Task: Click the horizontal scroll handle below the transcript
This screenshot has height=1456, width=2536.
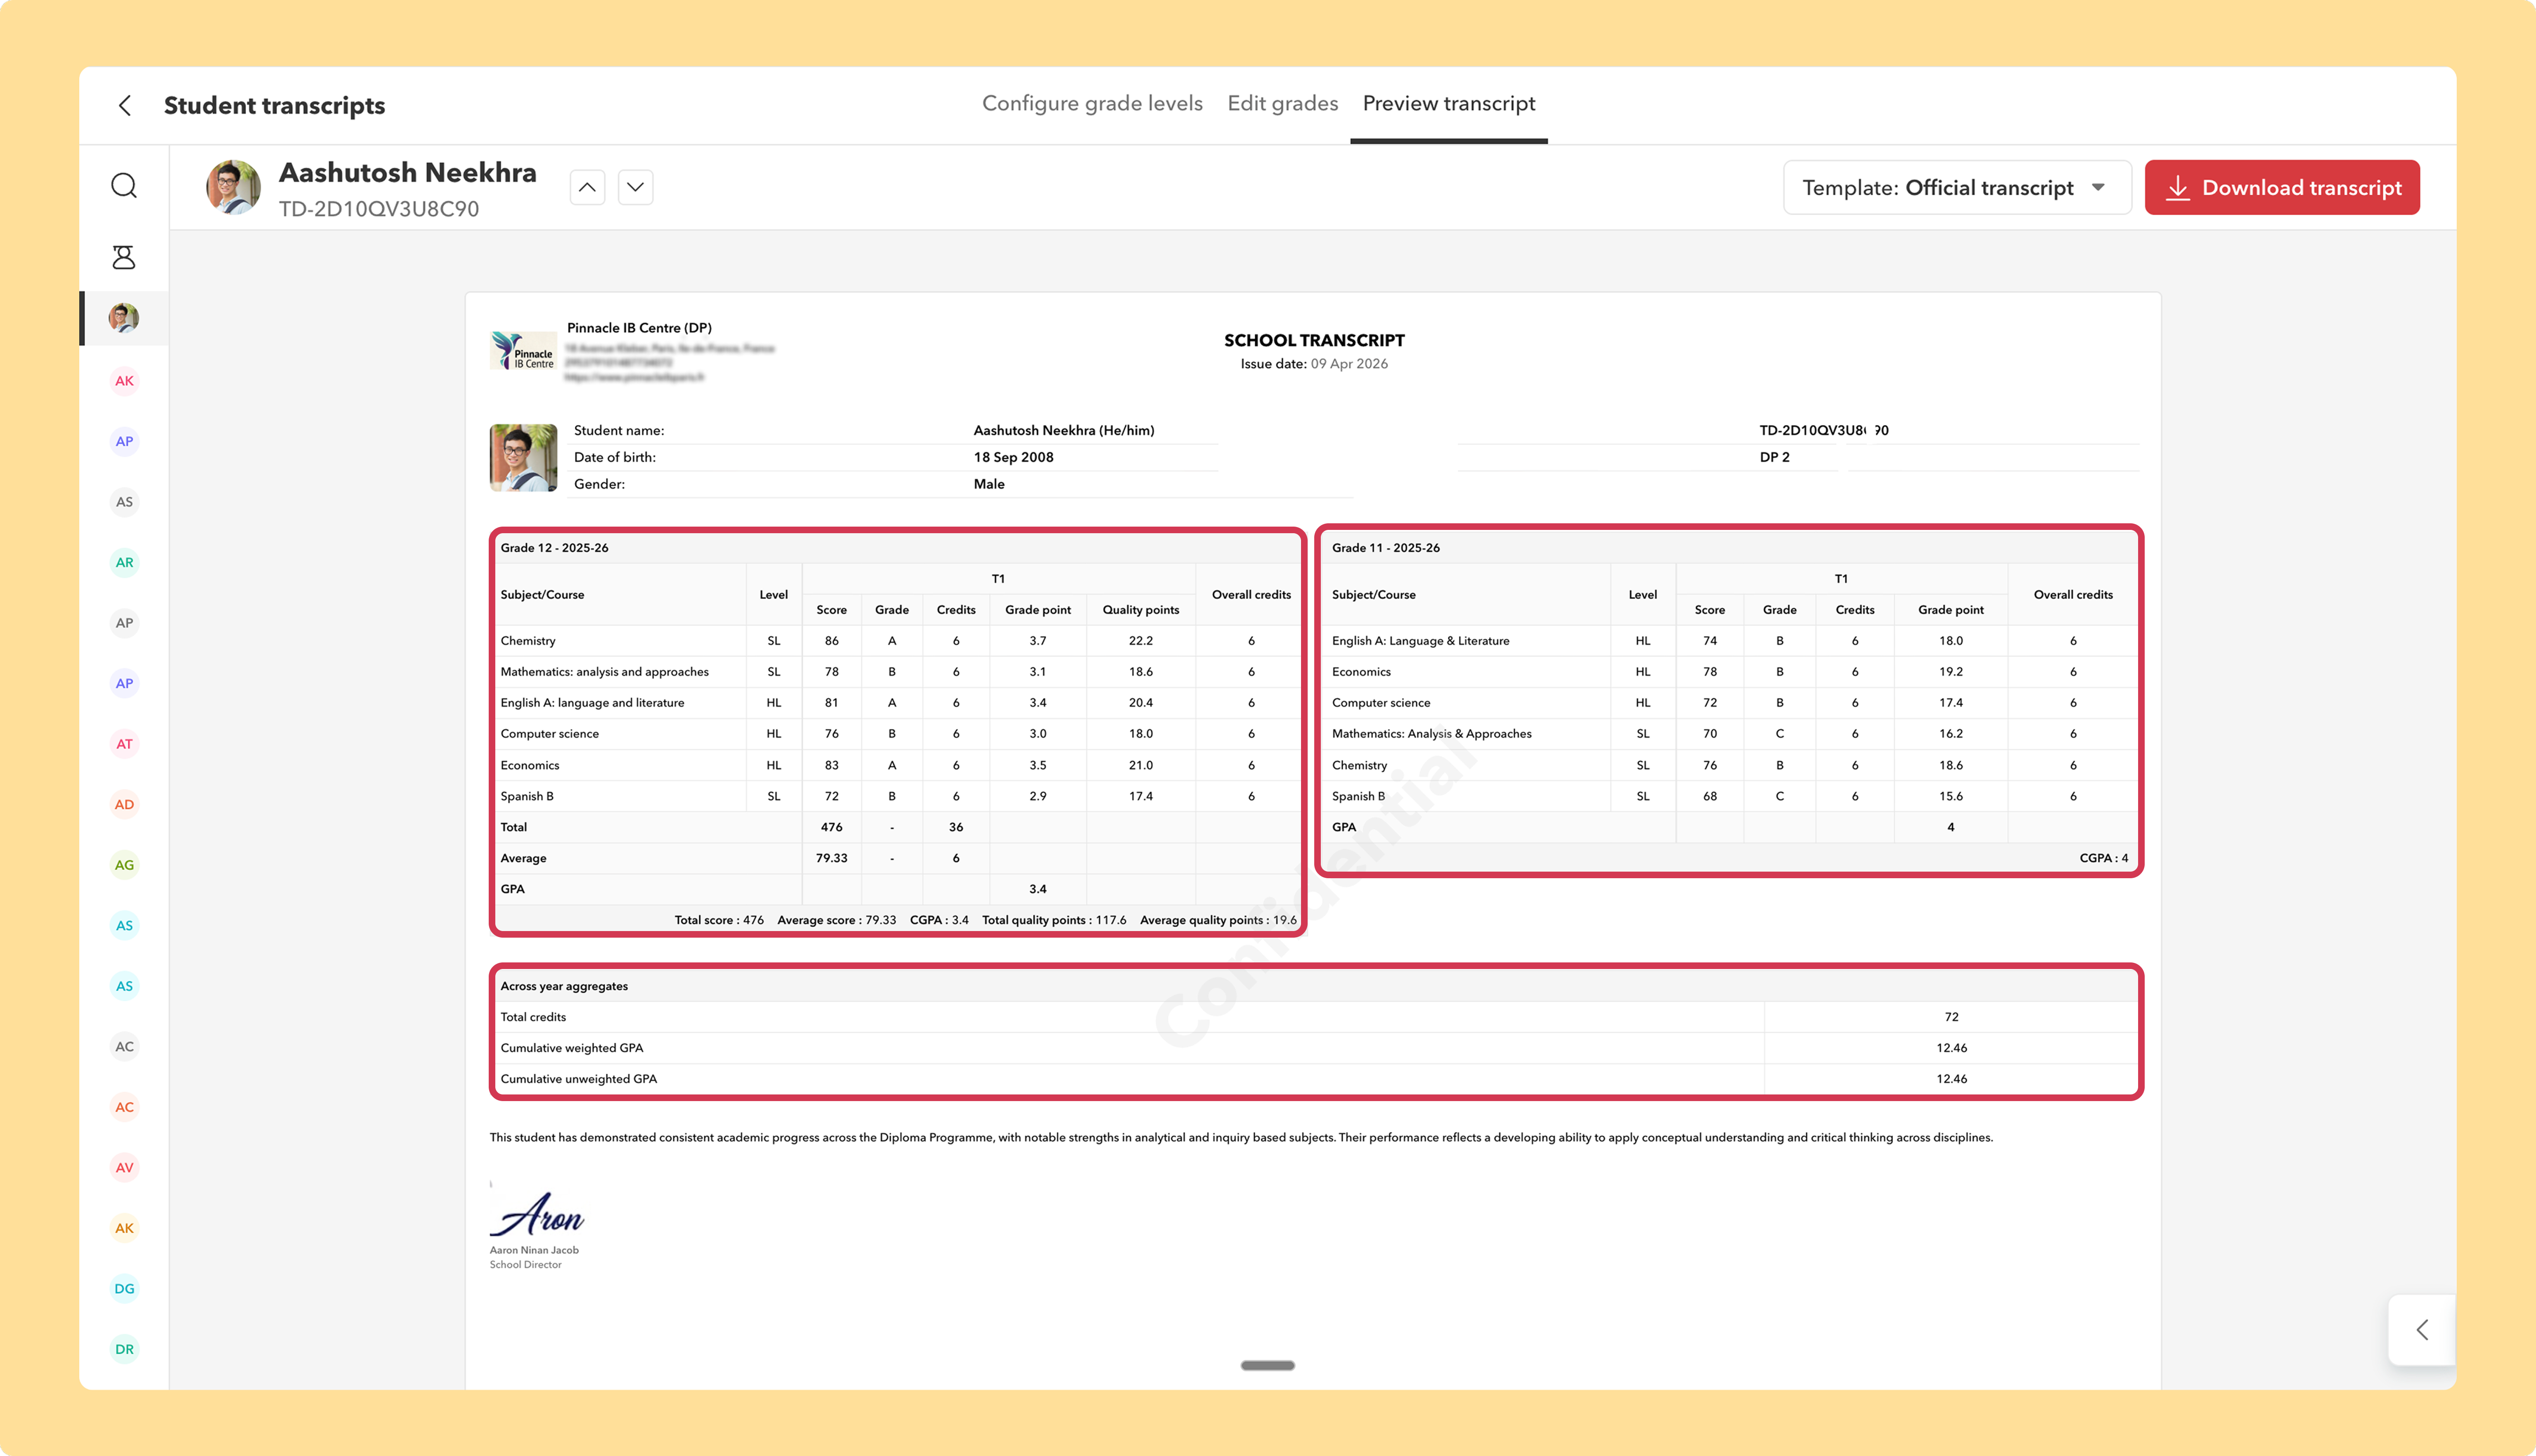Action: tap(1268, 1365)
